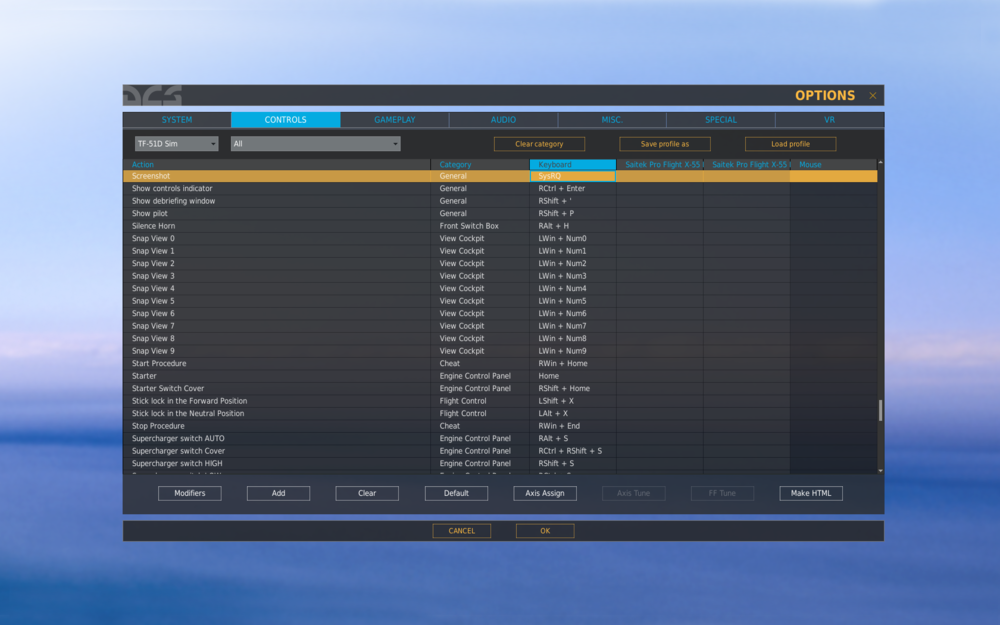The width and height of the screenshot is (1000, 625).
Task: Switch to the GAMEPLAY tab
Action: (394, 118)
